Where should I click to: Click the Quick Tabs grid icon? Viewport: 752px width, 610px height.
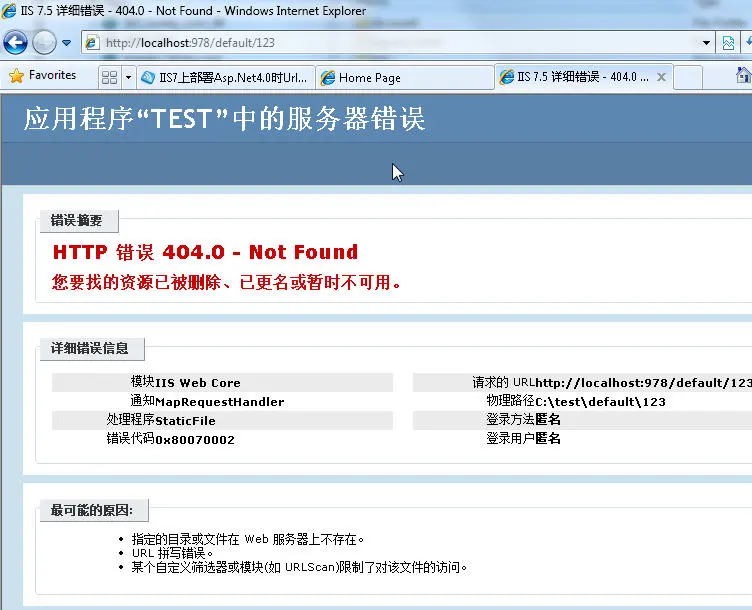tap(109, 77)
